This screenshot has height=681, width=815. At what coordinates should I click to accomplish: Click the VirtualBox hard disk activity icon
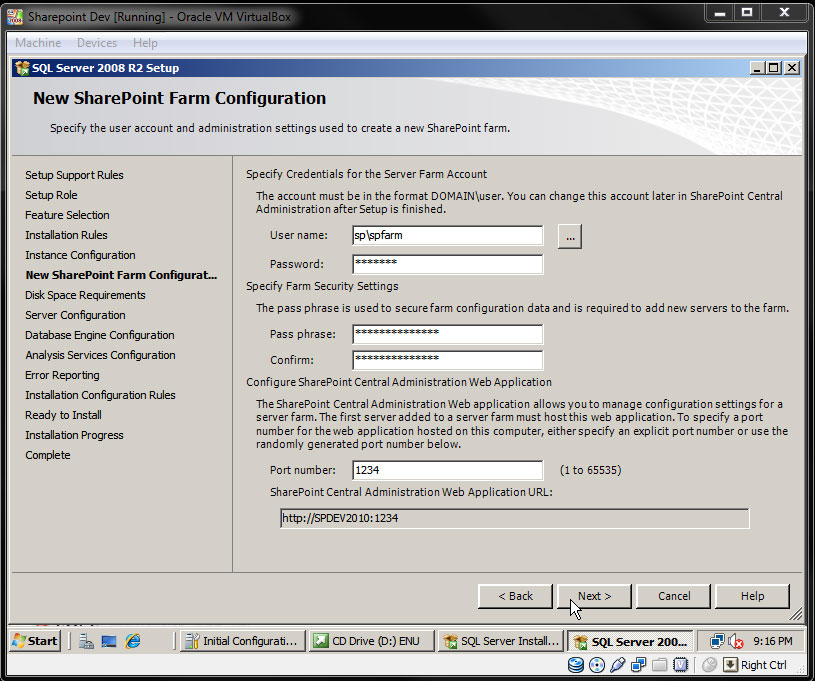pyautogui.click(x=576, y=665)
